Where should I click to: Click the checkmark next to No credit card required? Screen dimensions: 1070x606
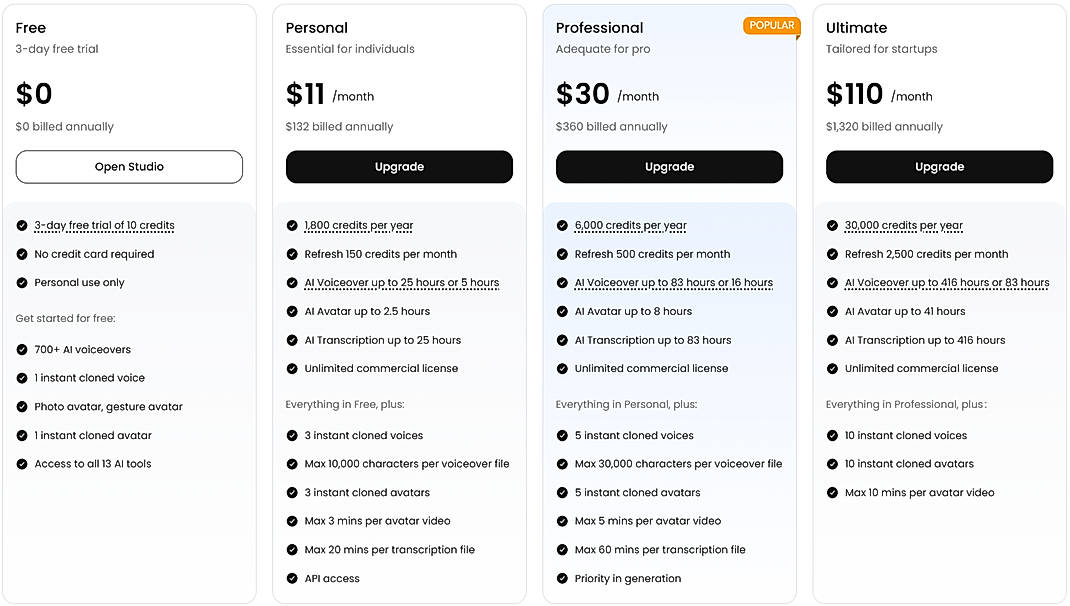[22, 254]
